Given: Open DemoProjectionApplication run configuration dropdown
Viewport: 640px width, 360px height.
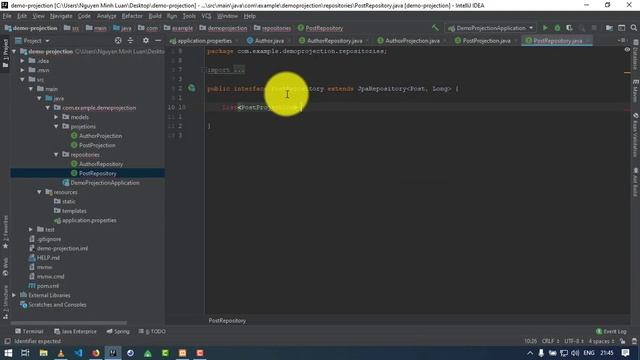Looking at the screenshot, I should 491,28.
